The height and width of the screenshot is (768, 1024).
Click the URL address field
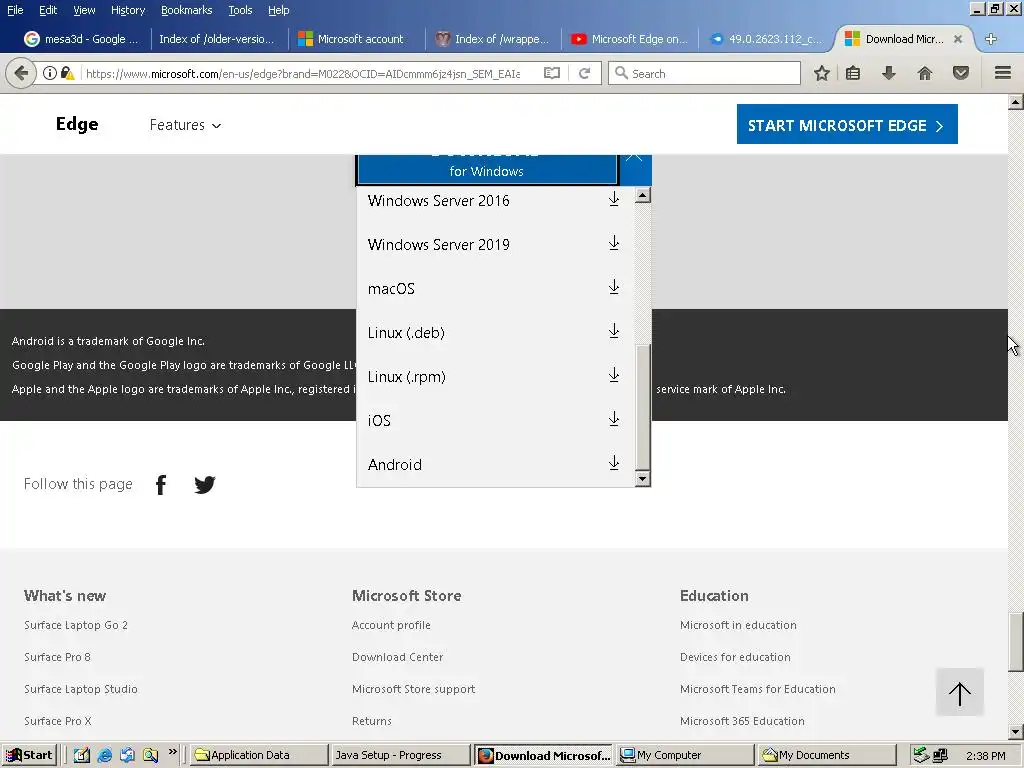click(x=303, y=74)
